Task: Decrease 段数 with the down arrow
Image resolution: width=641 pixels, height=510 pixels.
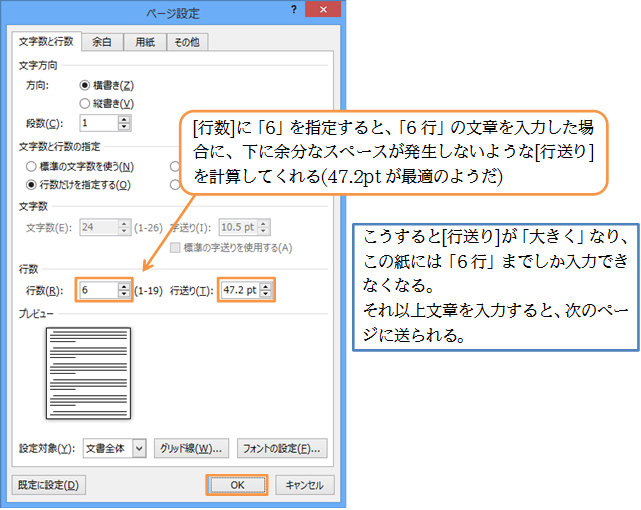Action: [124, 127]
